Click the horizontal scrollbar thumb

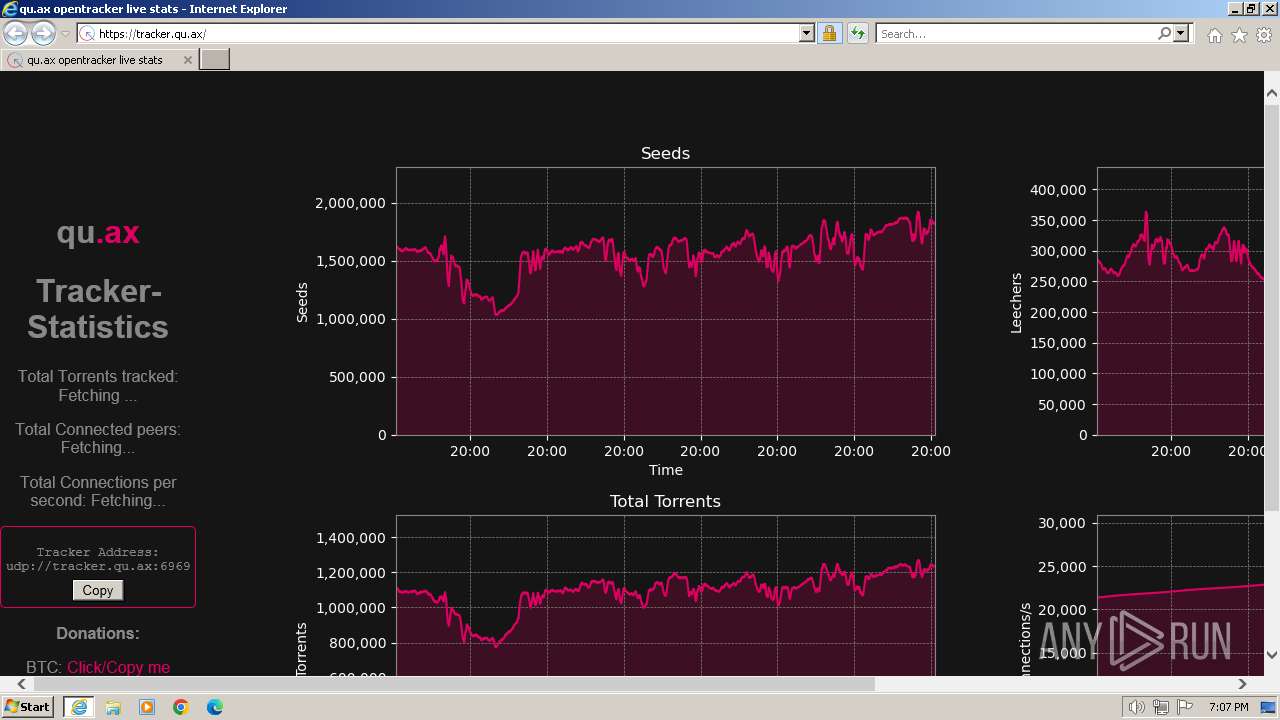point(454,685)
